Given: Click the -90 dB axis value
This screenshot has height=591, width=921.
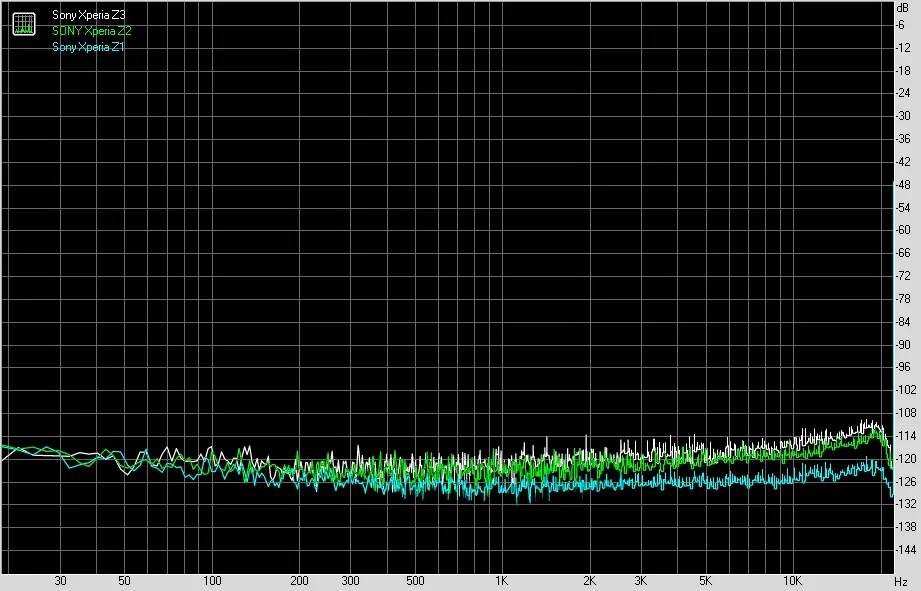Looking at the screenshot, I should [x=903, y=344].
